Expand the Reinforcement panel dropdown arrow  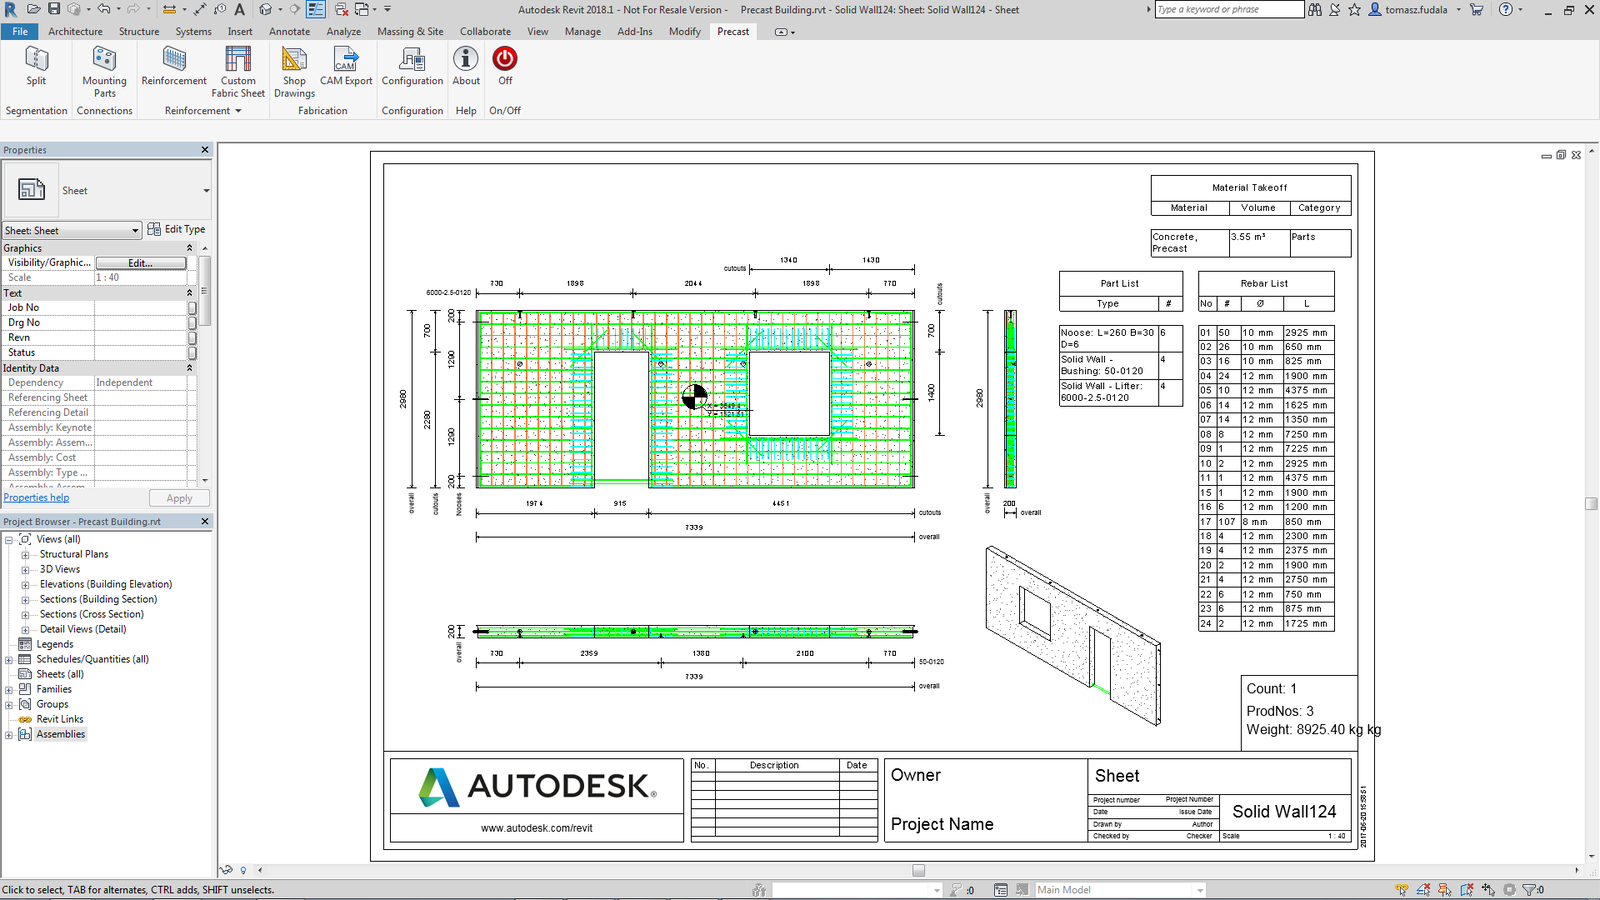click(x=237, y=110)
